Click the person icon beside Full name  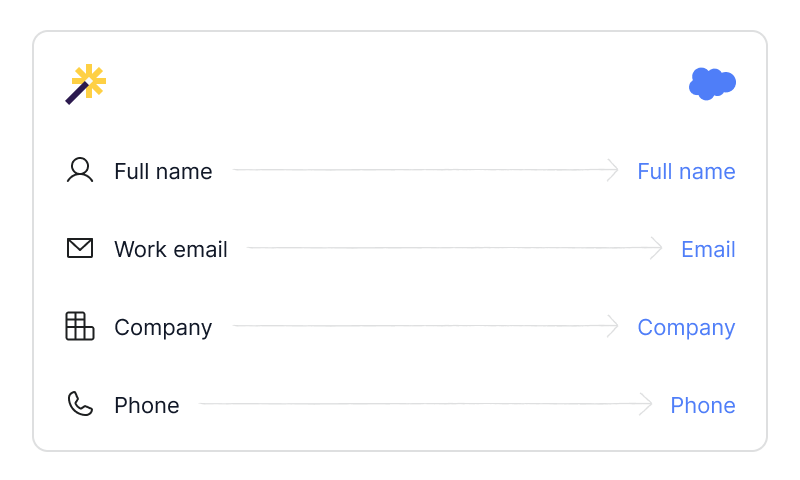pyautogui.click(x=80, y=170)
